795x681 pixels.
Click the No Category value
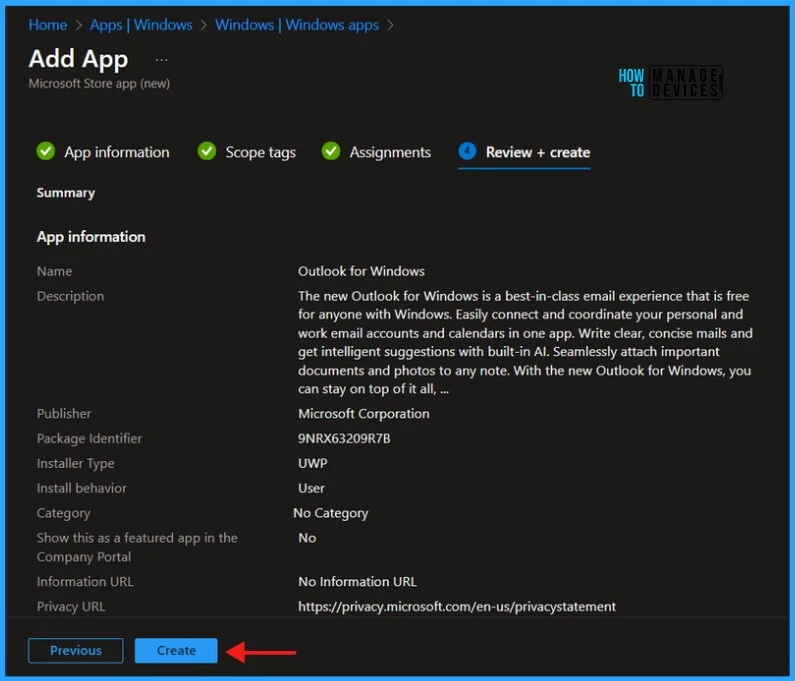(x=331, y=513)
